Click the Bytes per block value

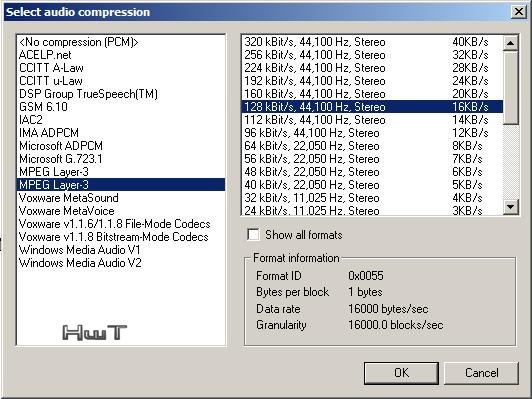[365, 292]
